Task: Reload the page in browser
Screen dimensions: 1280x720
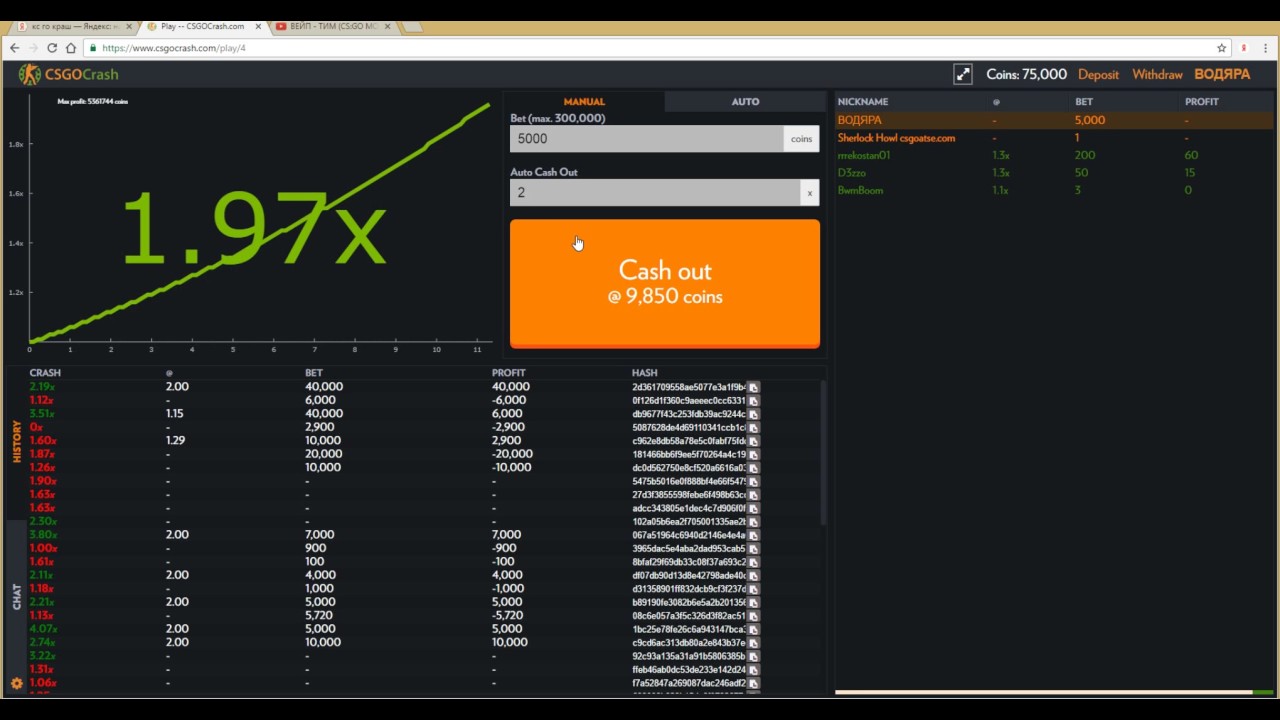Action: pyautogui.click(x=52, y=47)
